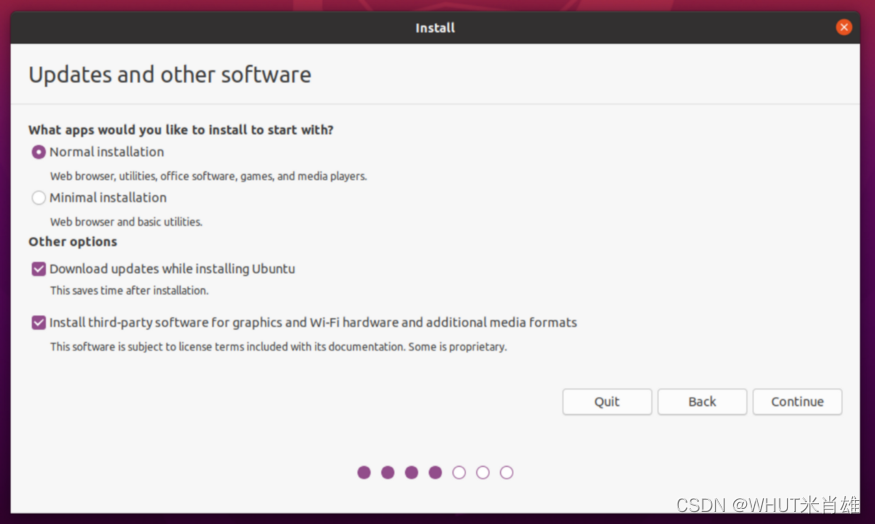Image resolution: width=875 pixels, height=524 pixels.
Task: Click the first progress dot
Action: point(364,473)
